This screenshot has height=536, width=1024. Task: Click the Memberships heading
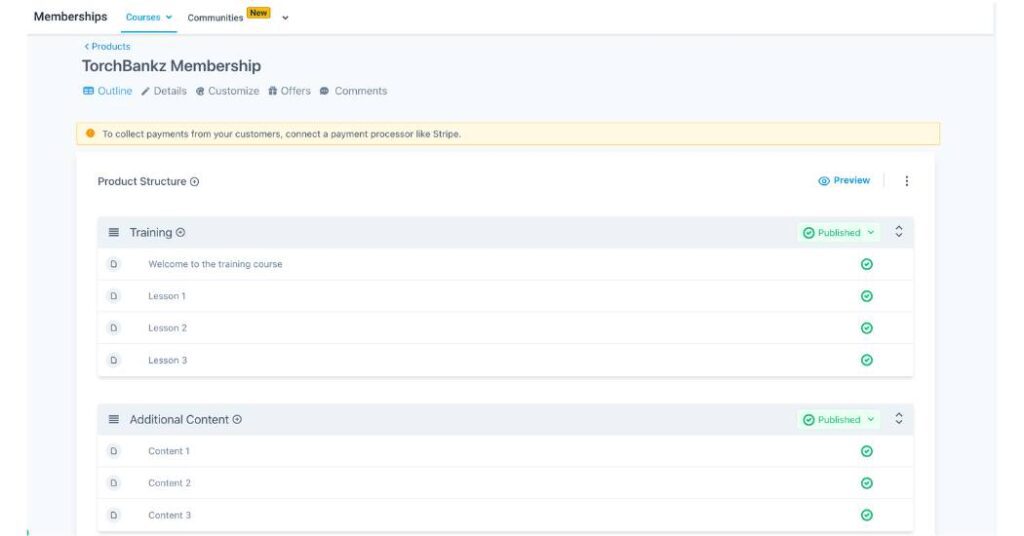71,16
